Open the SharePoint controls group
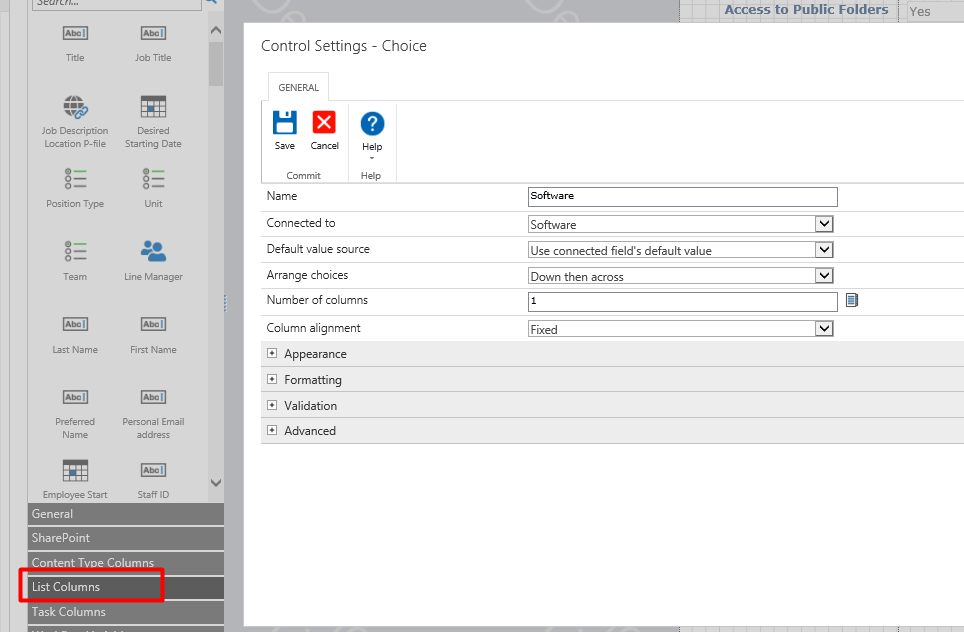The height and width of the screenshot is (632, 964). pos(125,538)
